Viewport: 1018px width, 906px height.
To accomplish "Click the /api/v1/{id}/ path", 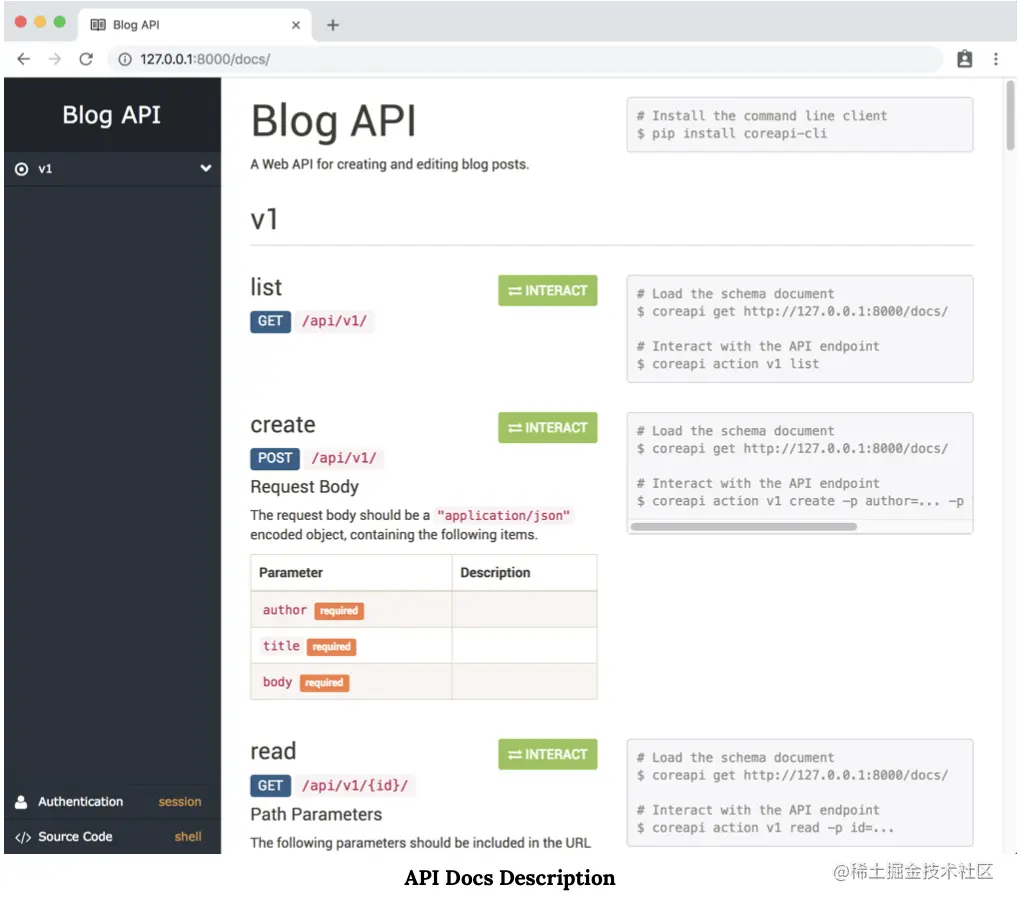I will [x=355, y=785].
